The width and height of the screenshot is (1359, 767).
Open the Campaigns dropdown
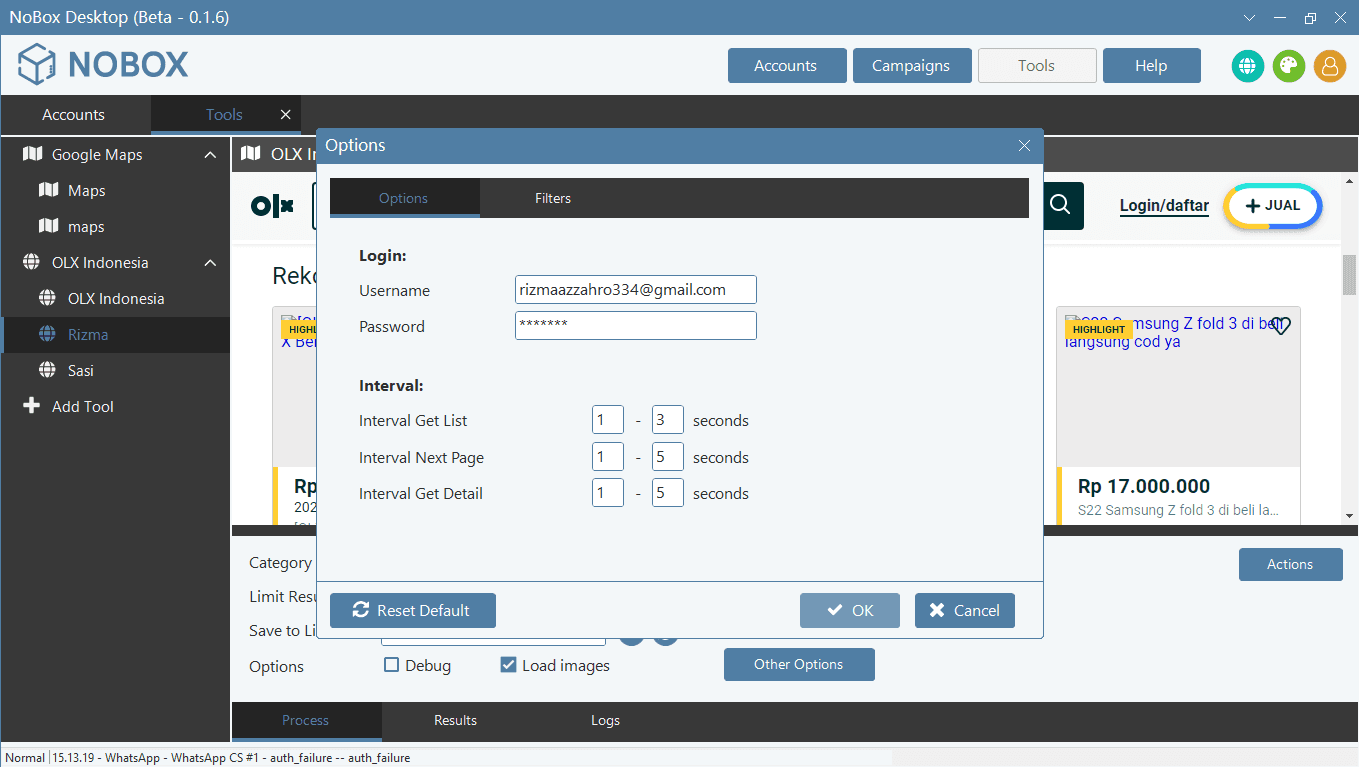click(x=911, y=65)
